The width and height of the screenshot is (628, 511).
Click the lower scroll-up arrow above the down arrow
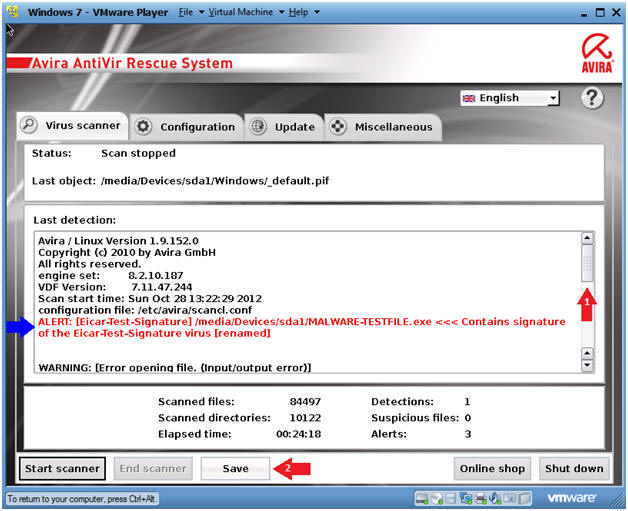click(x=587, y=353)
